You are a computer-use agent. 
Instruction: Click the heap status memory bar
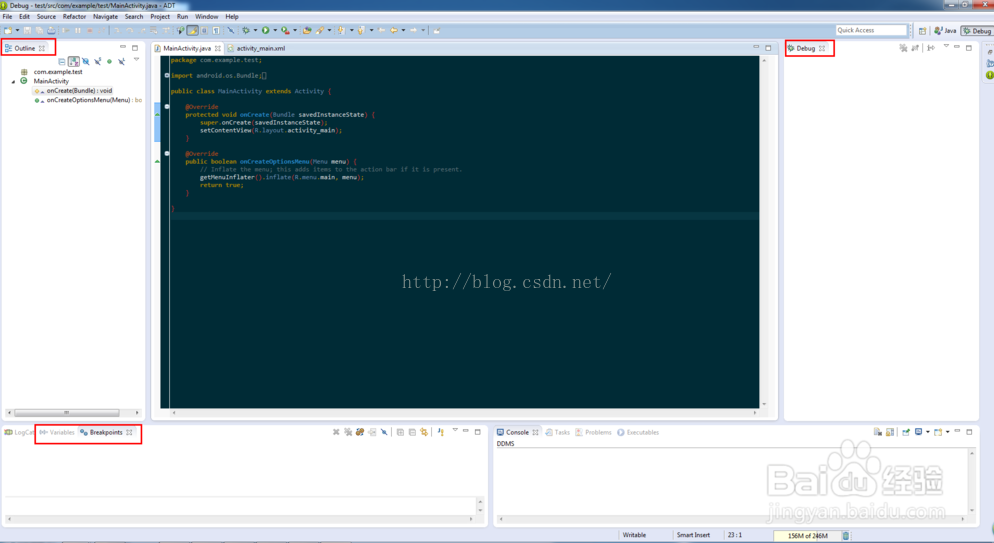tap(807, 535)
